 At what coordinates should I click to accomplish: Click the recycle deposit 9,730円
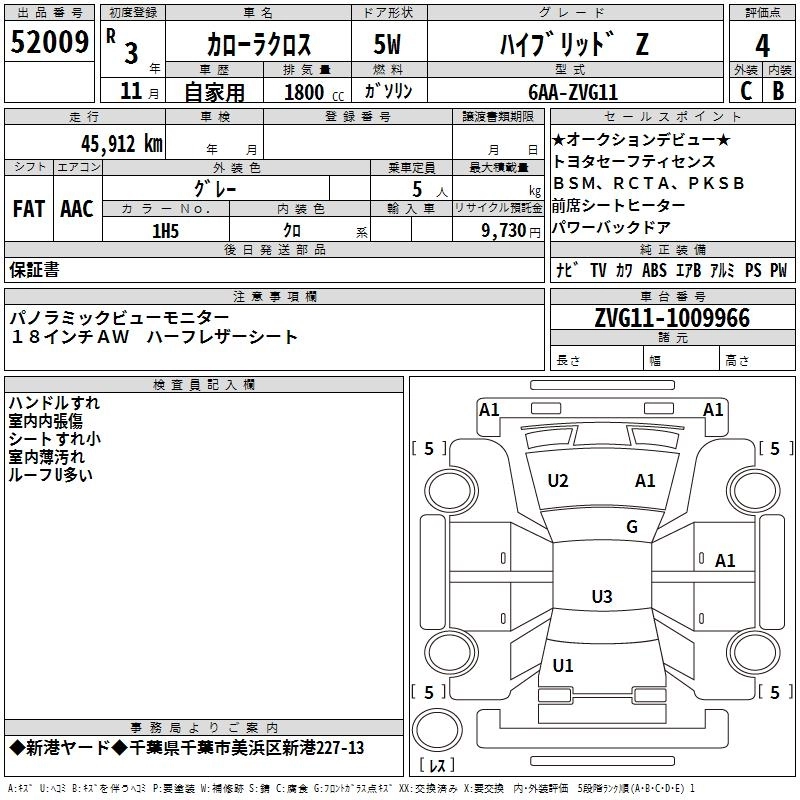[x=511, y=231]
